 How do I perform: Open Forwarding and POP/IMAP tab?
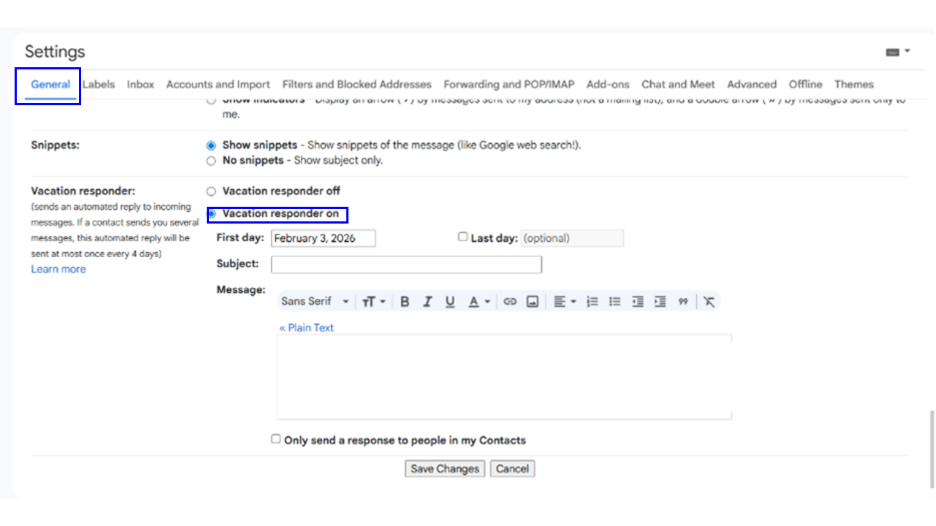tap(509, 84)
